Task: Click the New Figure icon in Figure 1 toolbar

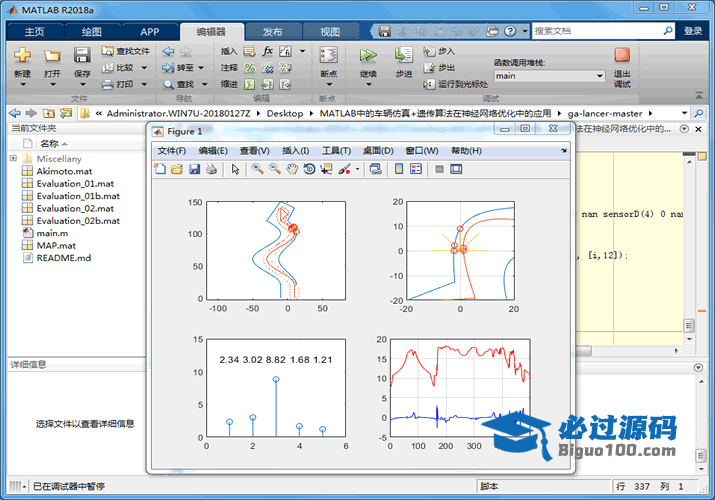Action: click(160, 169)
